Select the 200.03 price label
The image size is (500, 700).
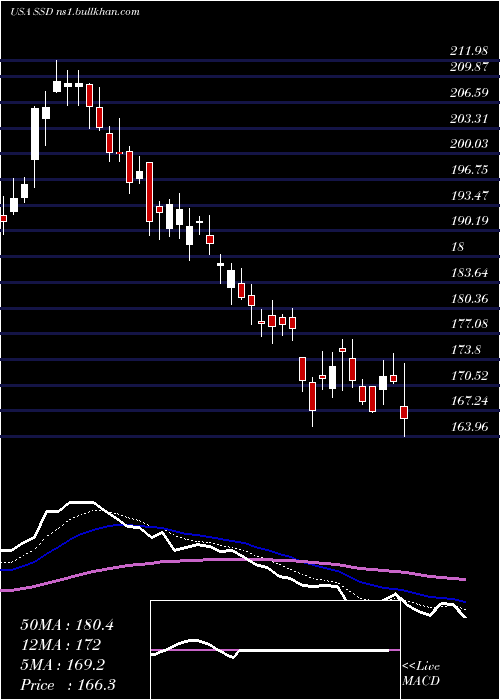[469, 144]
